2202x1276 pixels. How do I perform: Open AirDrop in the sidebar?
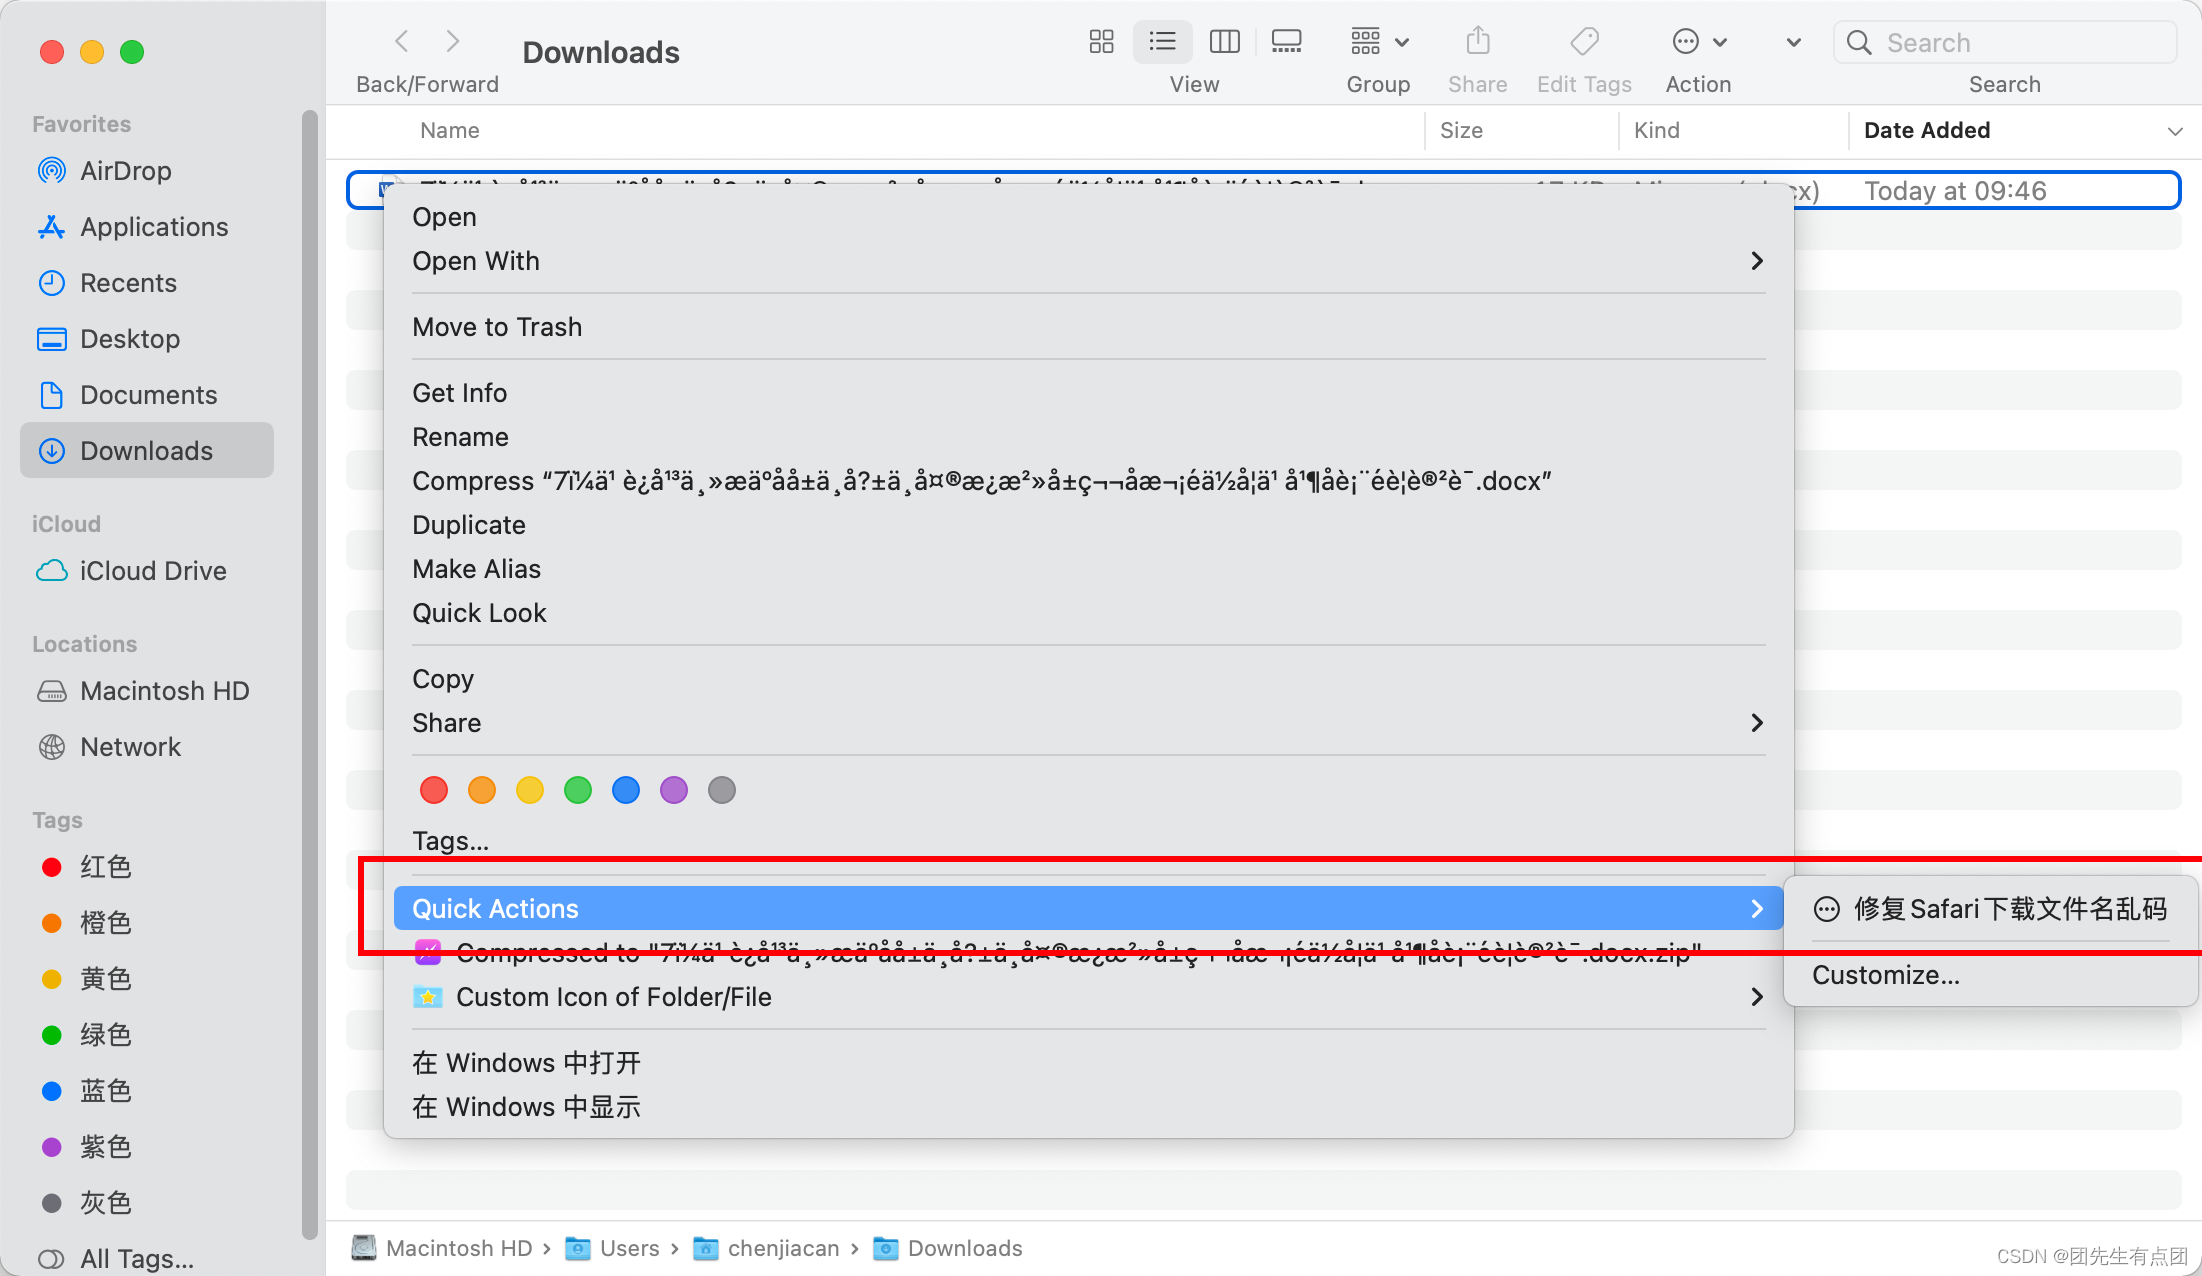point(126,171)
